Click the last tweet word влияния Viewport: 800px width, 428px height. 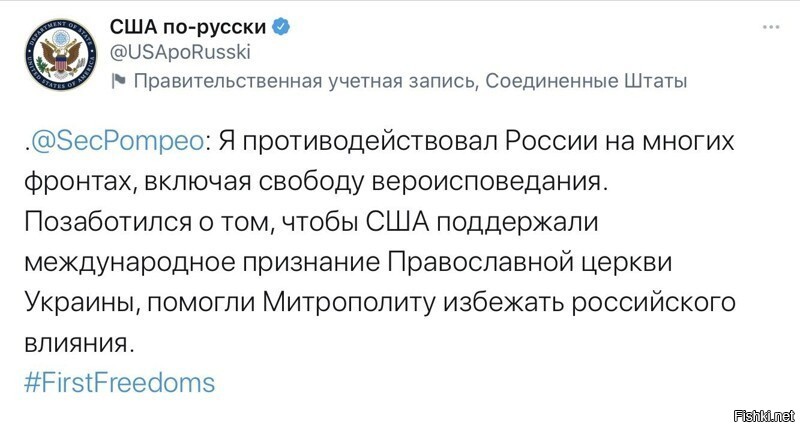[x=81, y=344]
